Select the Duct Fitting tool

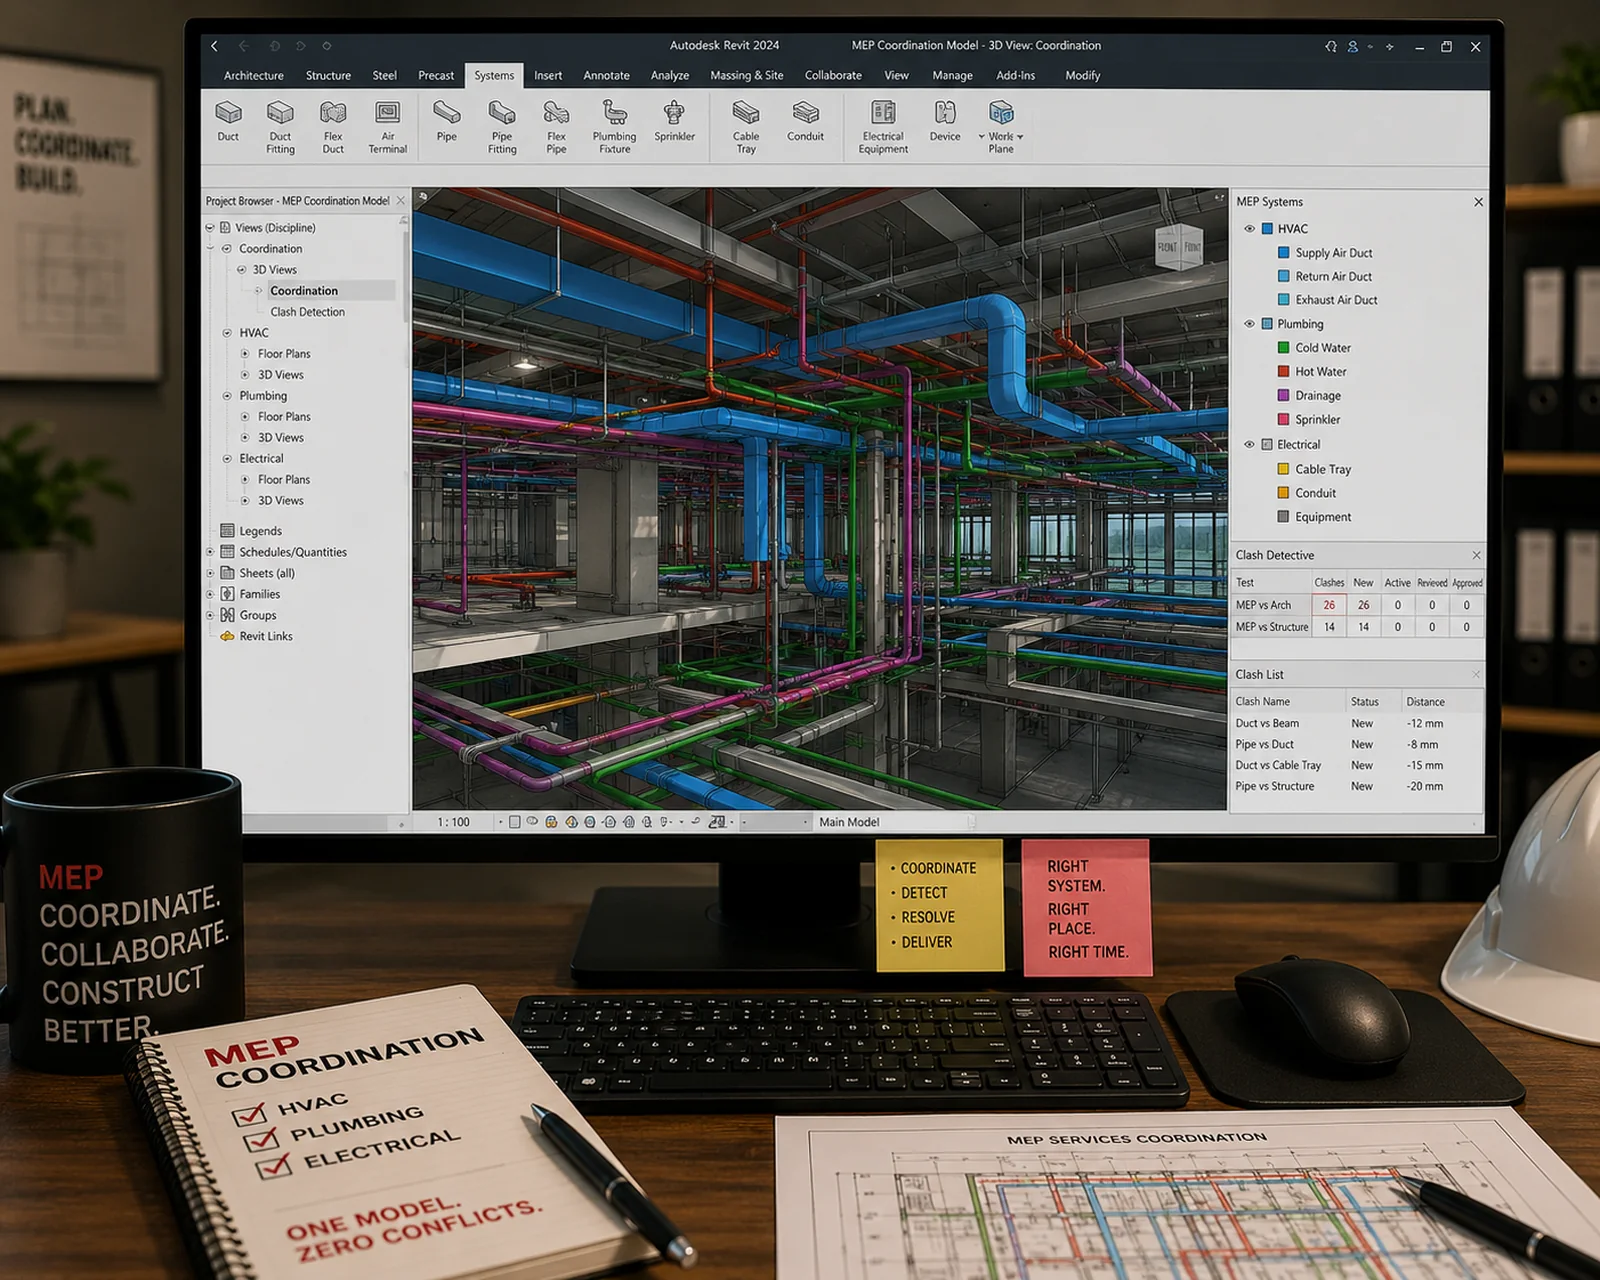pyautogui.click(x=280, y=127)
